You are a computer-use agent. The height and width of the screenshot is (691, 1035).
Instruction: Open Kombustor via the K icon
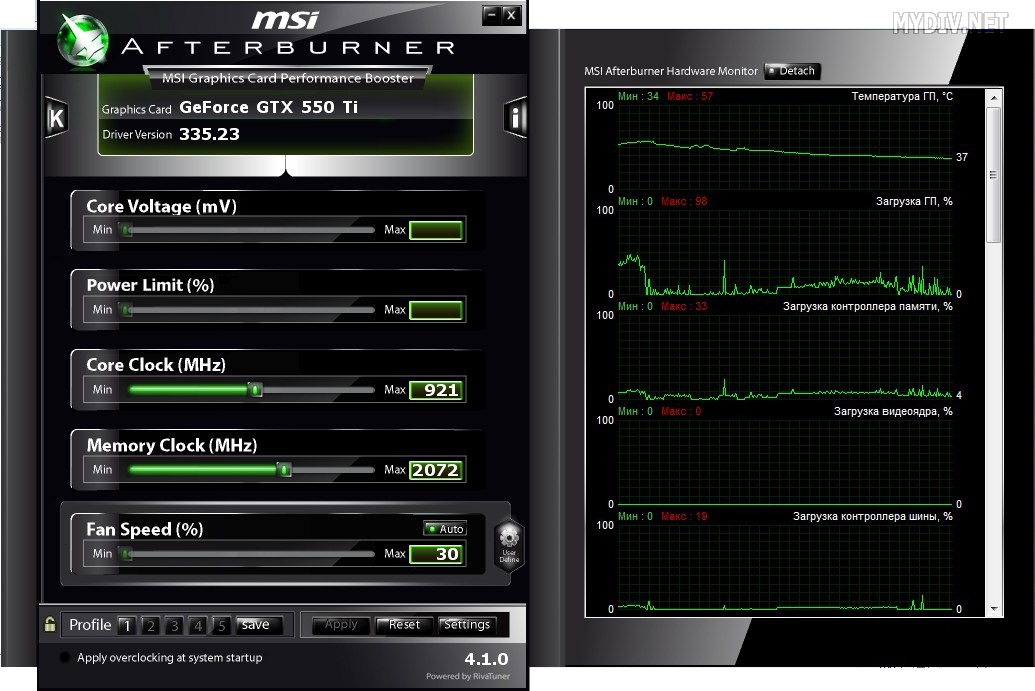56,117
